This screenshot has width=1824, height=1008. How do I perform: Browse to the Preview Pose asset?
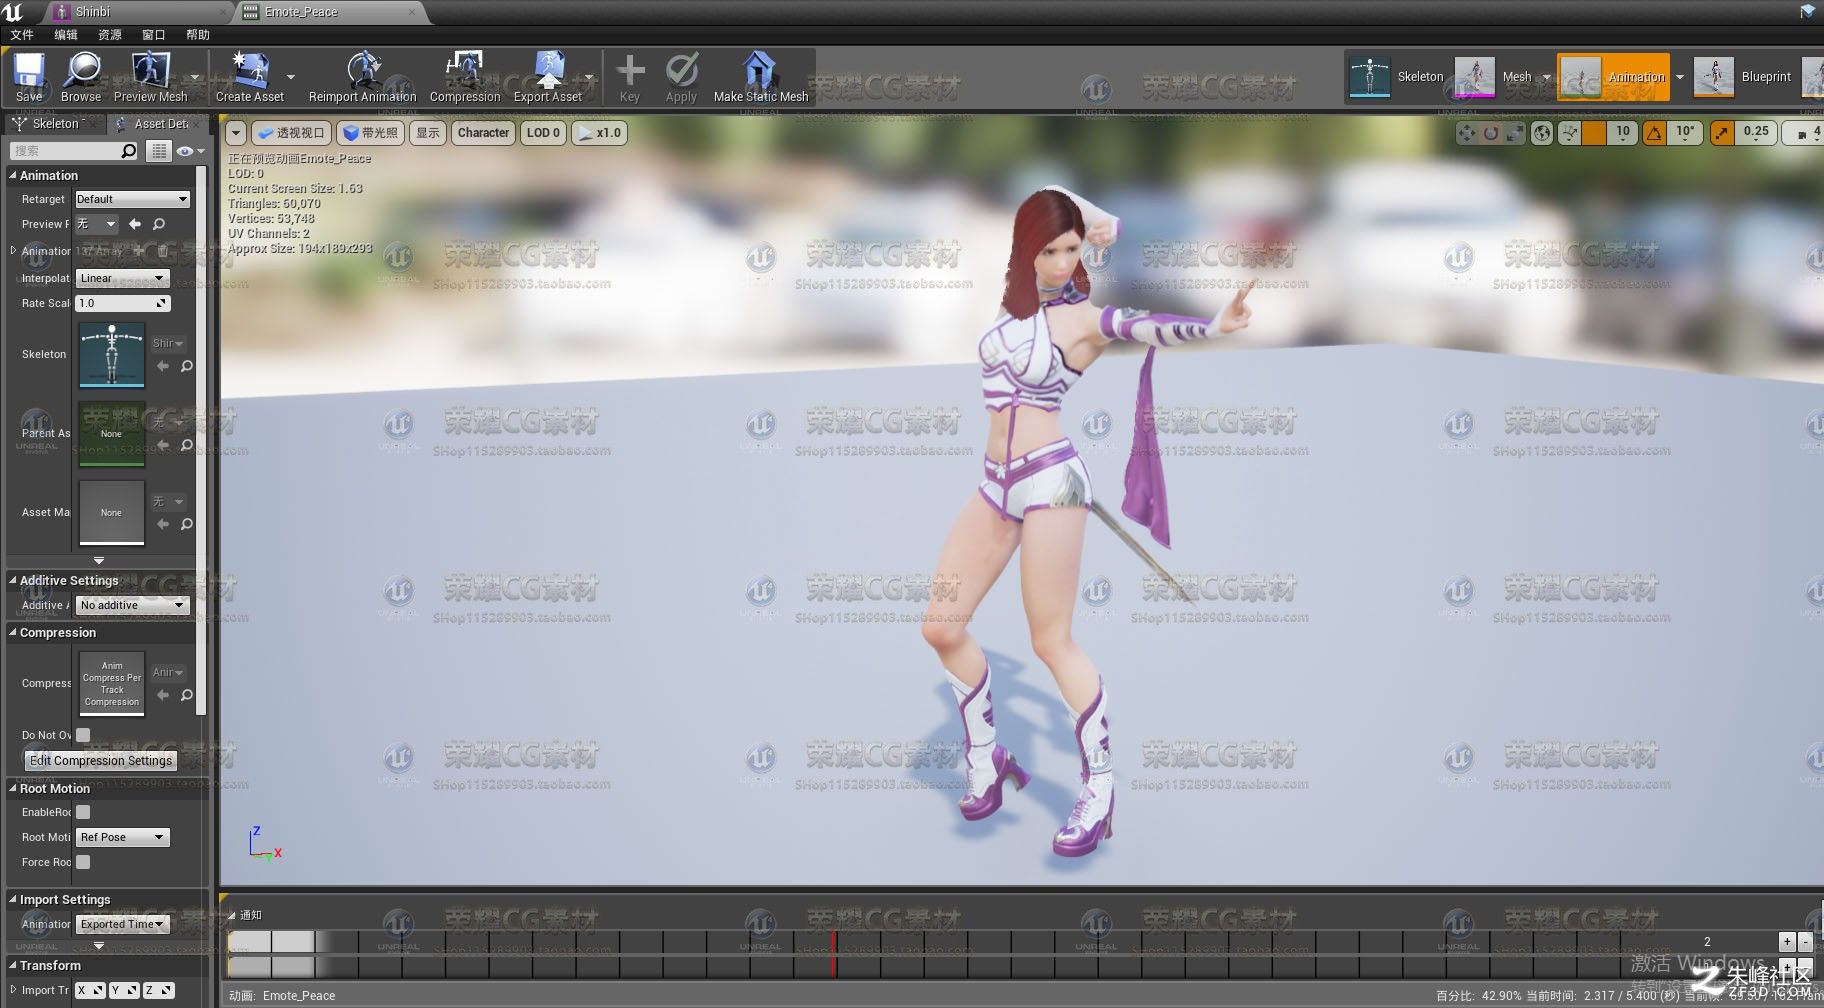159,224
